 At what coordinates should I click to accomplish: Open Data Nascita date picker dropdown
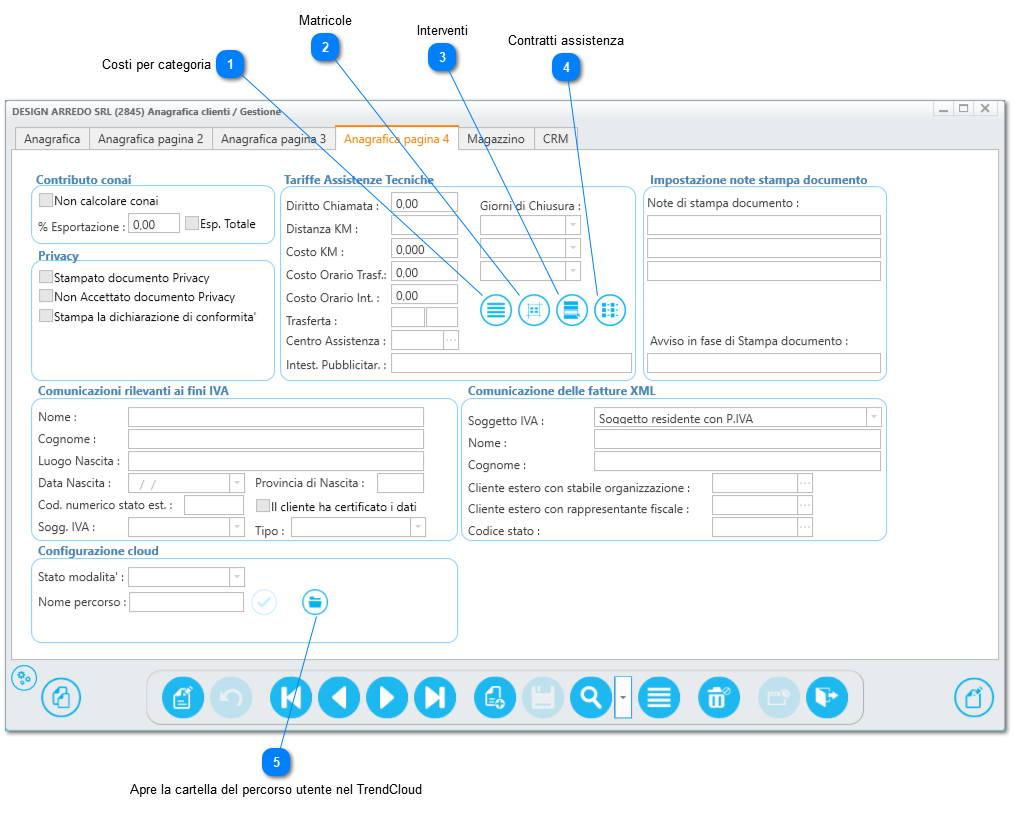237,483
